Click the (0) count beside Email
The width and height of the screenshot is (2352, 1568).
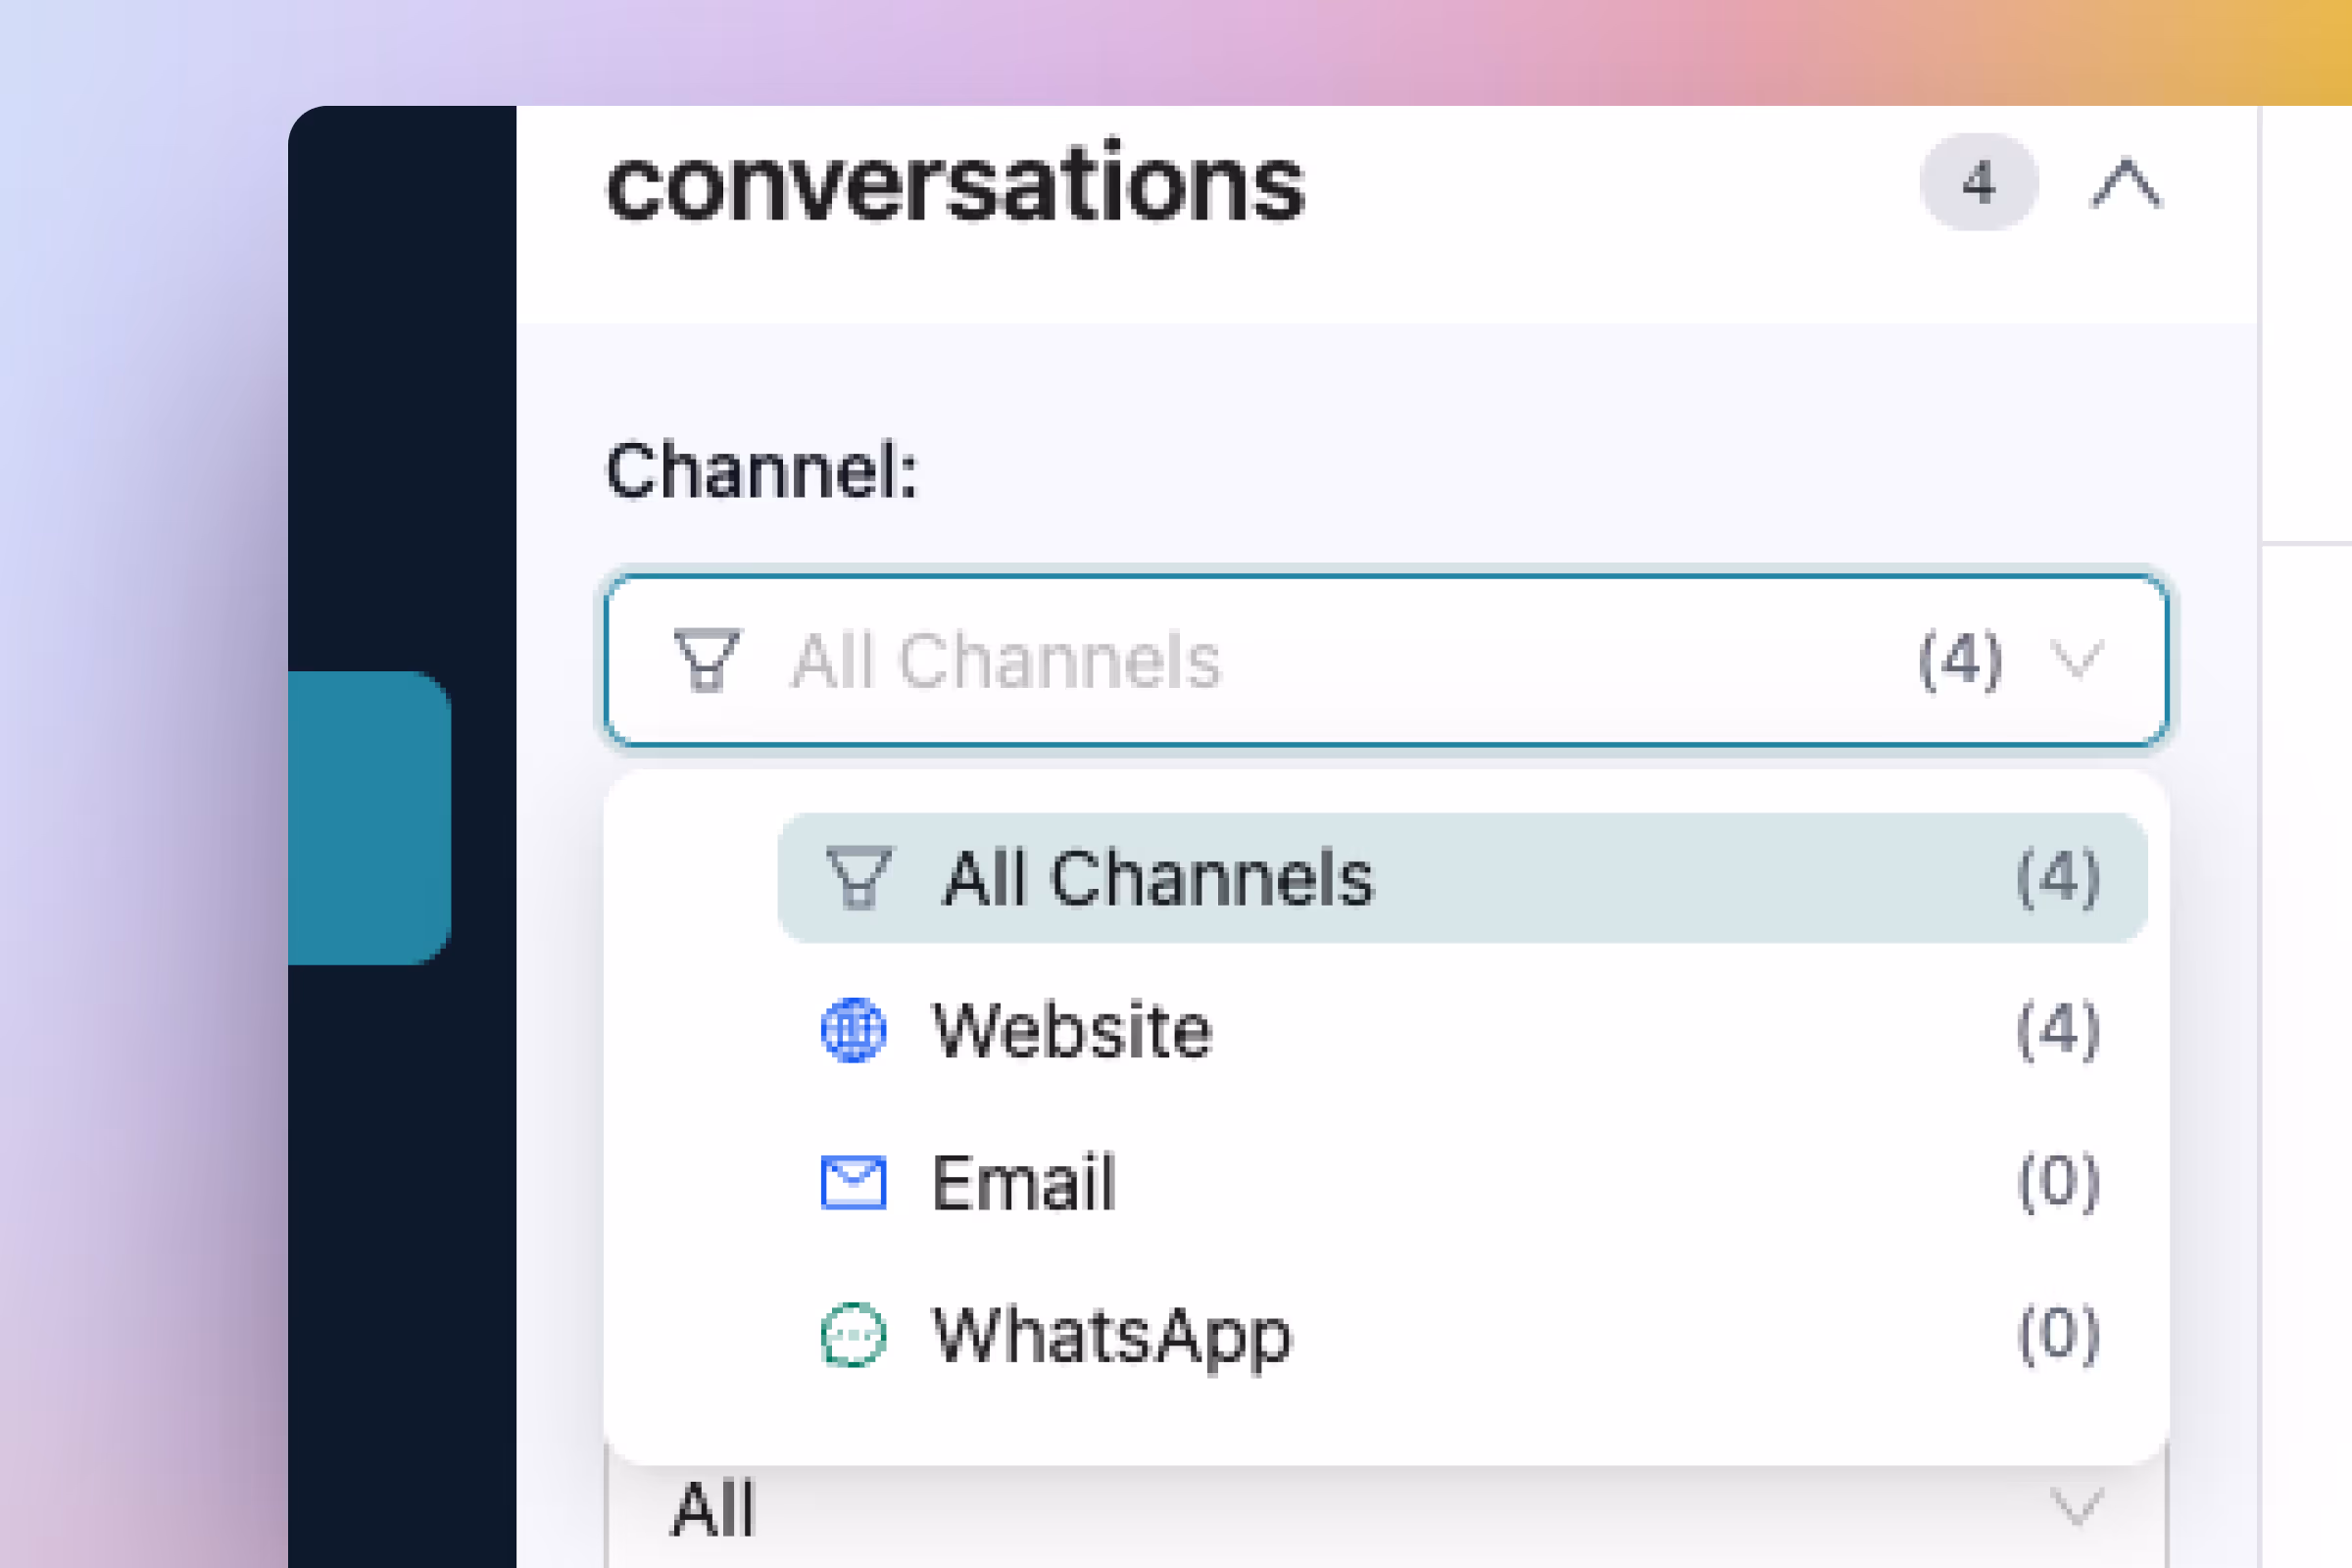coord(2057,1182)
